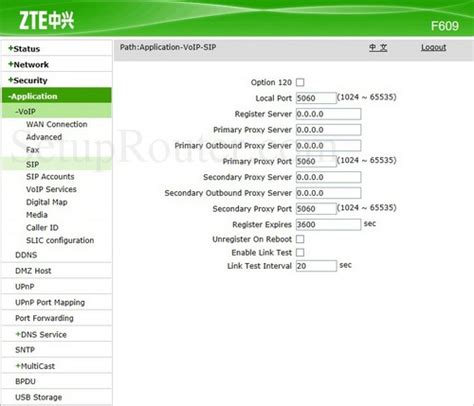Open the Port Forwarding page
The height and width of the screenshot is (406, 474).
coord(44,318)
